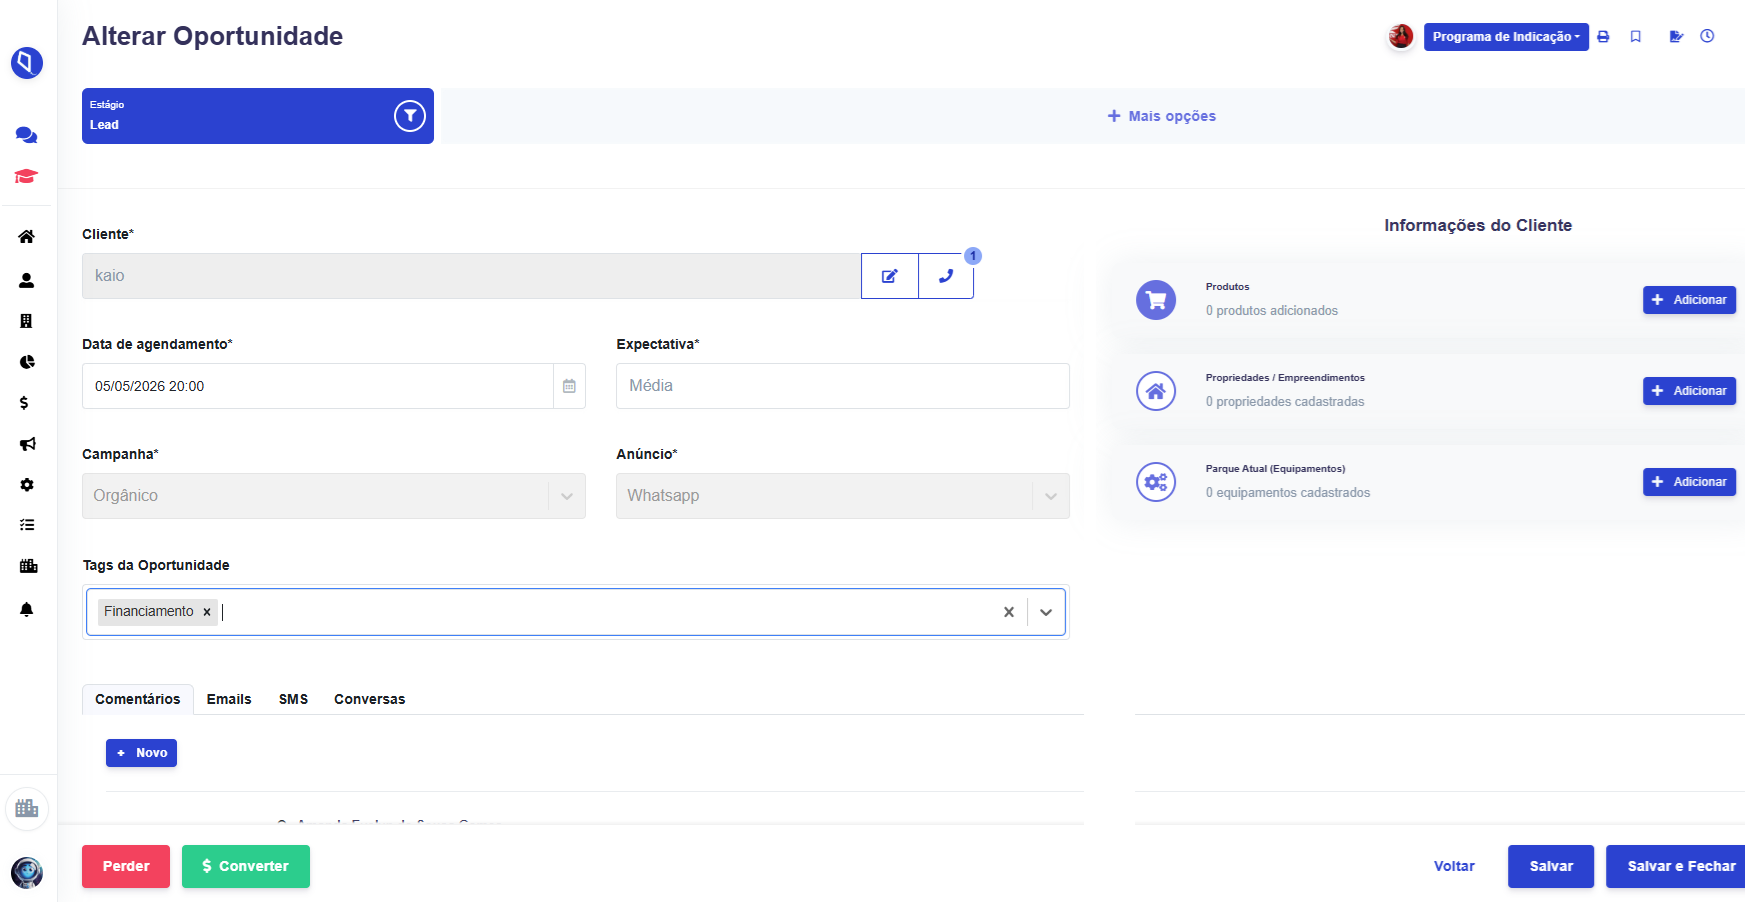Open the Expectativa Média select field
1745x902 pixels.
click(843, 386)
